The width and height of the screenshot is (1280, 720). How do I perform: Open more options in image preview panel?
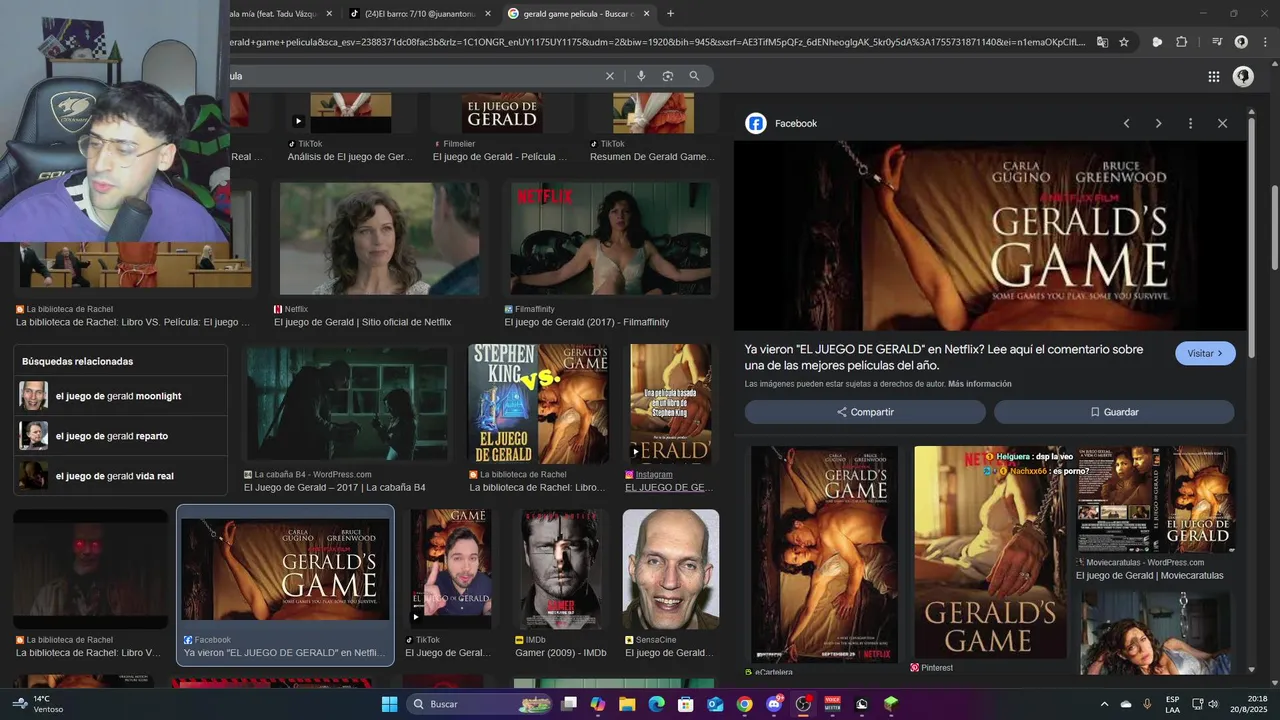click(x=1190, y=123)
